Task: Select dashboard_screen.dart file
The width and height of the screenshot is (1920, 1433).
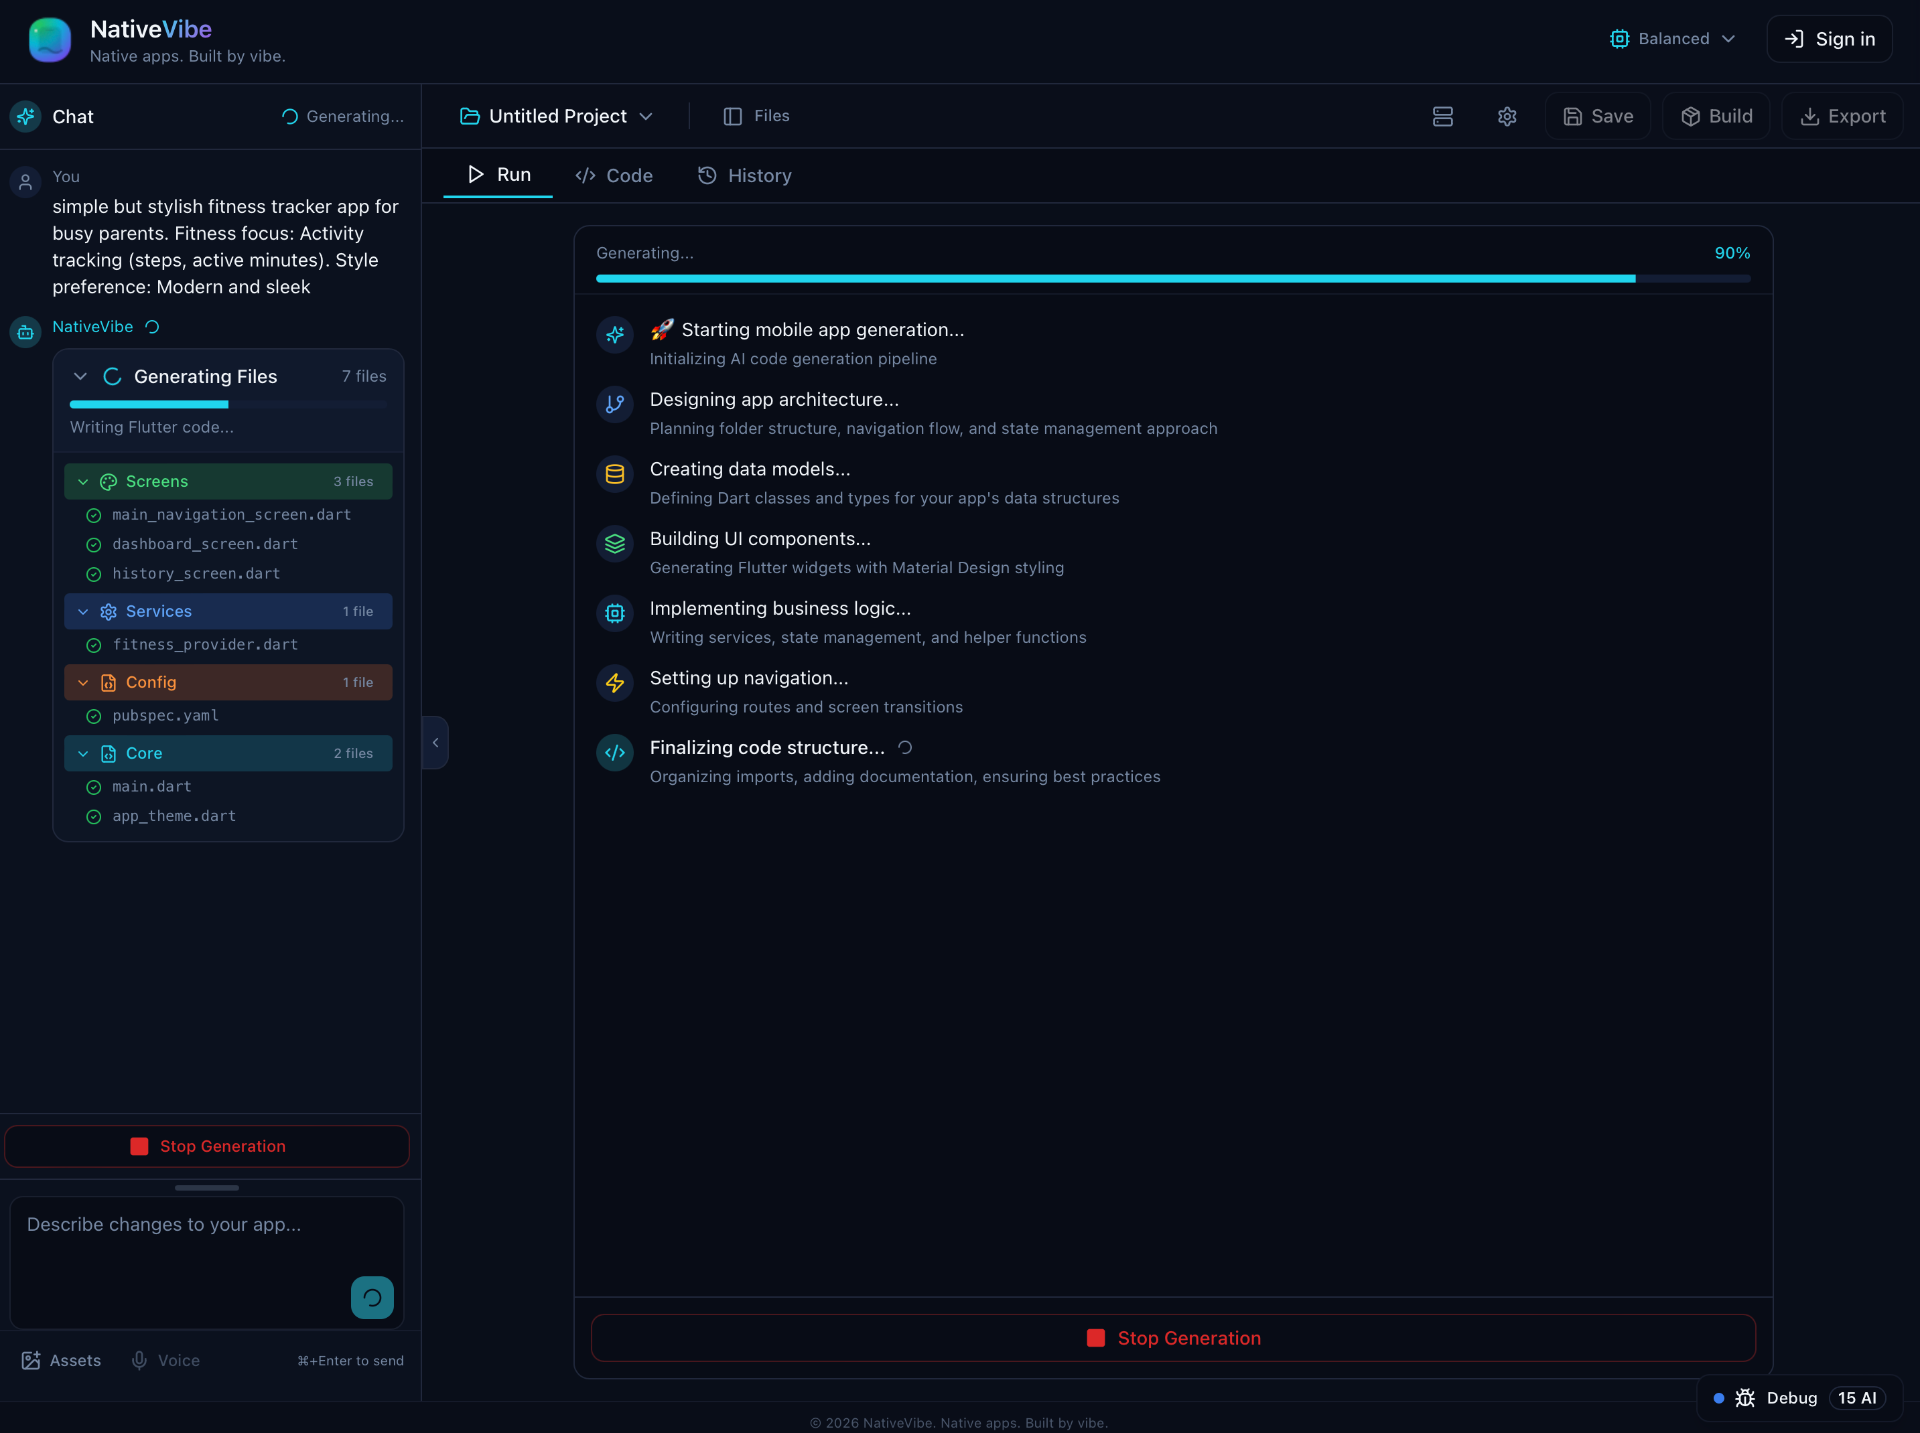Action: (205, 545)
